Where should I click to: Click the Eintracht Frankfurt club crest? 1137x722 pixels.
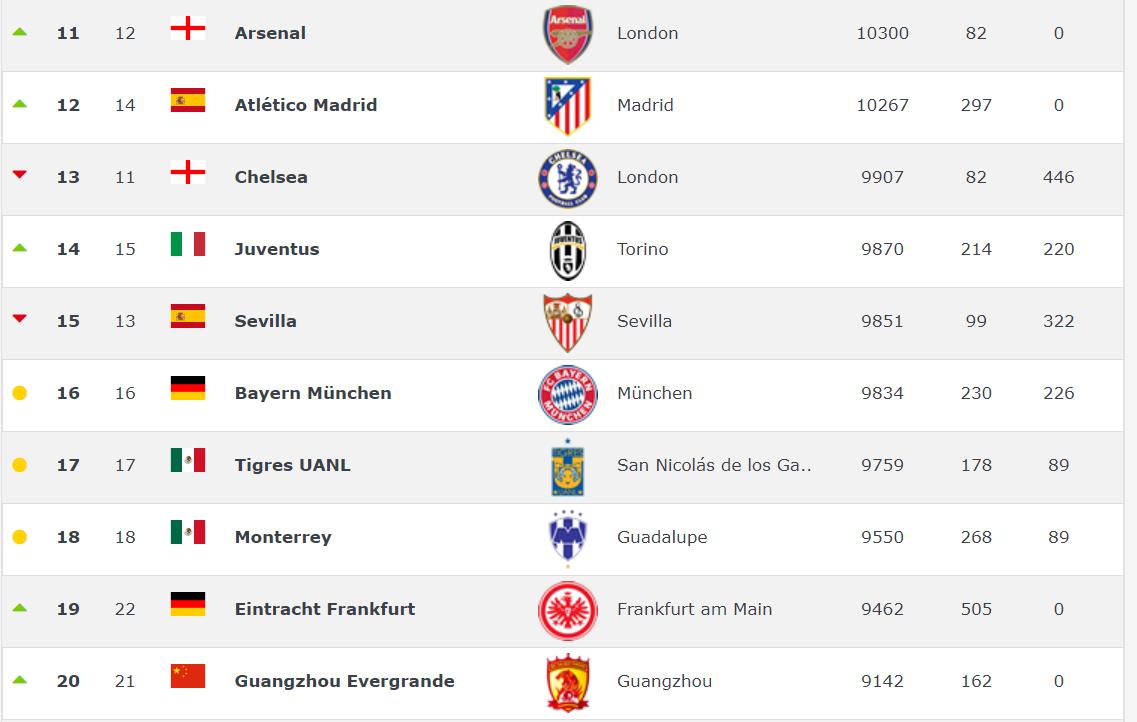[567, 610]
